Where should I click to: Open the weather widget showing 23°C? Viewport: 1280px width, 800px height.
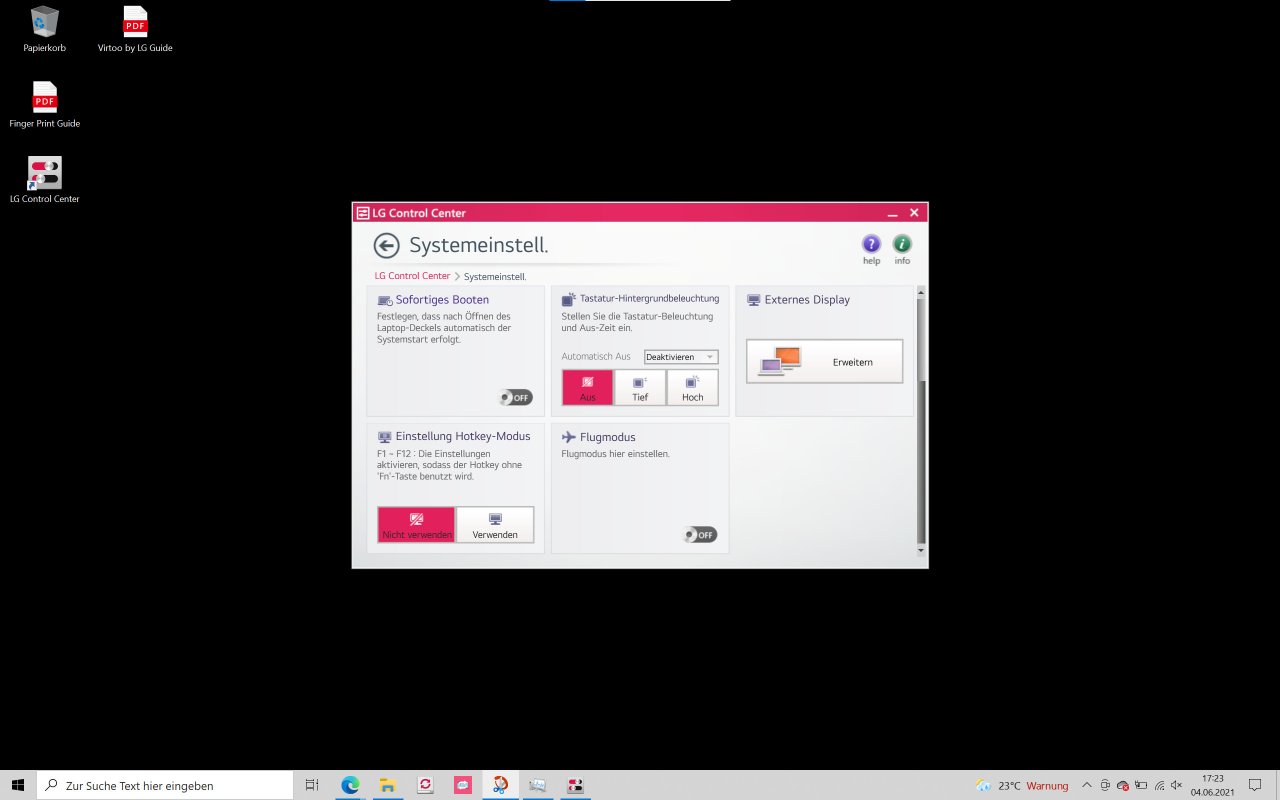[1022, 785]
